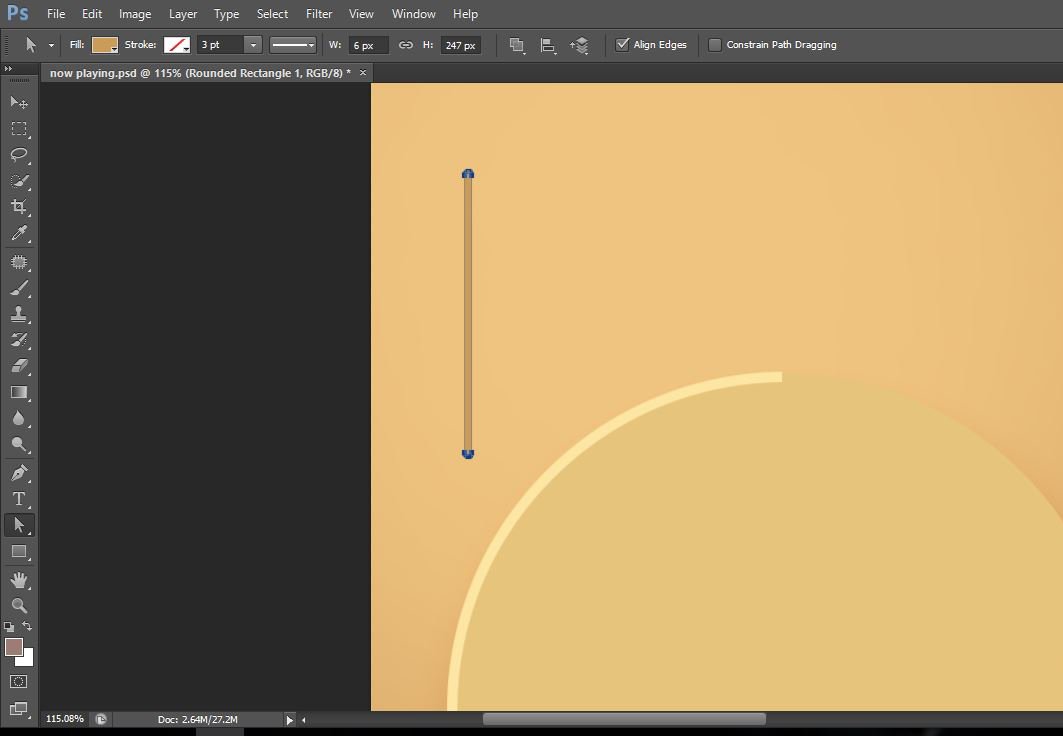The height and width of the screenshot is (736, 1063).
Task: Open the Type menu
Action: point(226,14)
